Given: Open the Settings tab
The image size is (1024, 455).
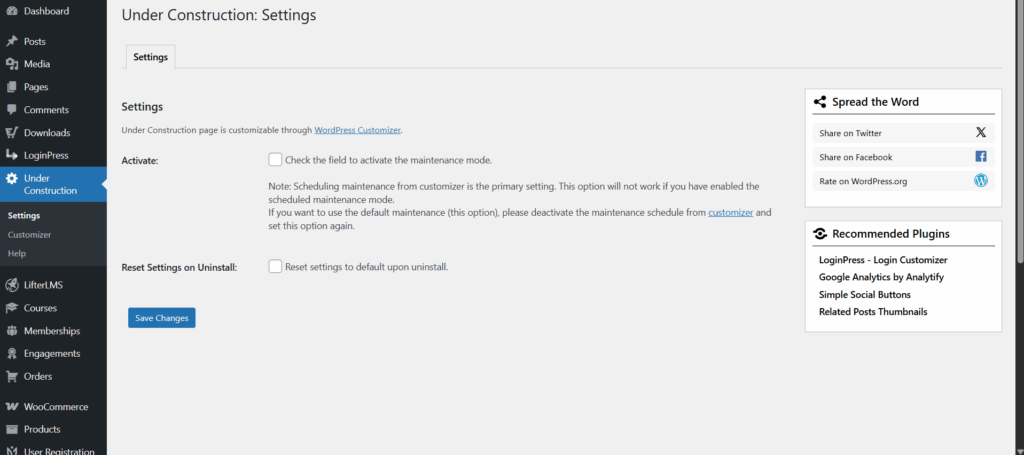Looking at the screenshot, I should [150, 57].
